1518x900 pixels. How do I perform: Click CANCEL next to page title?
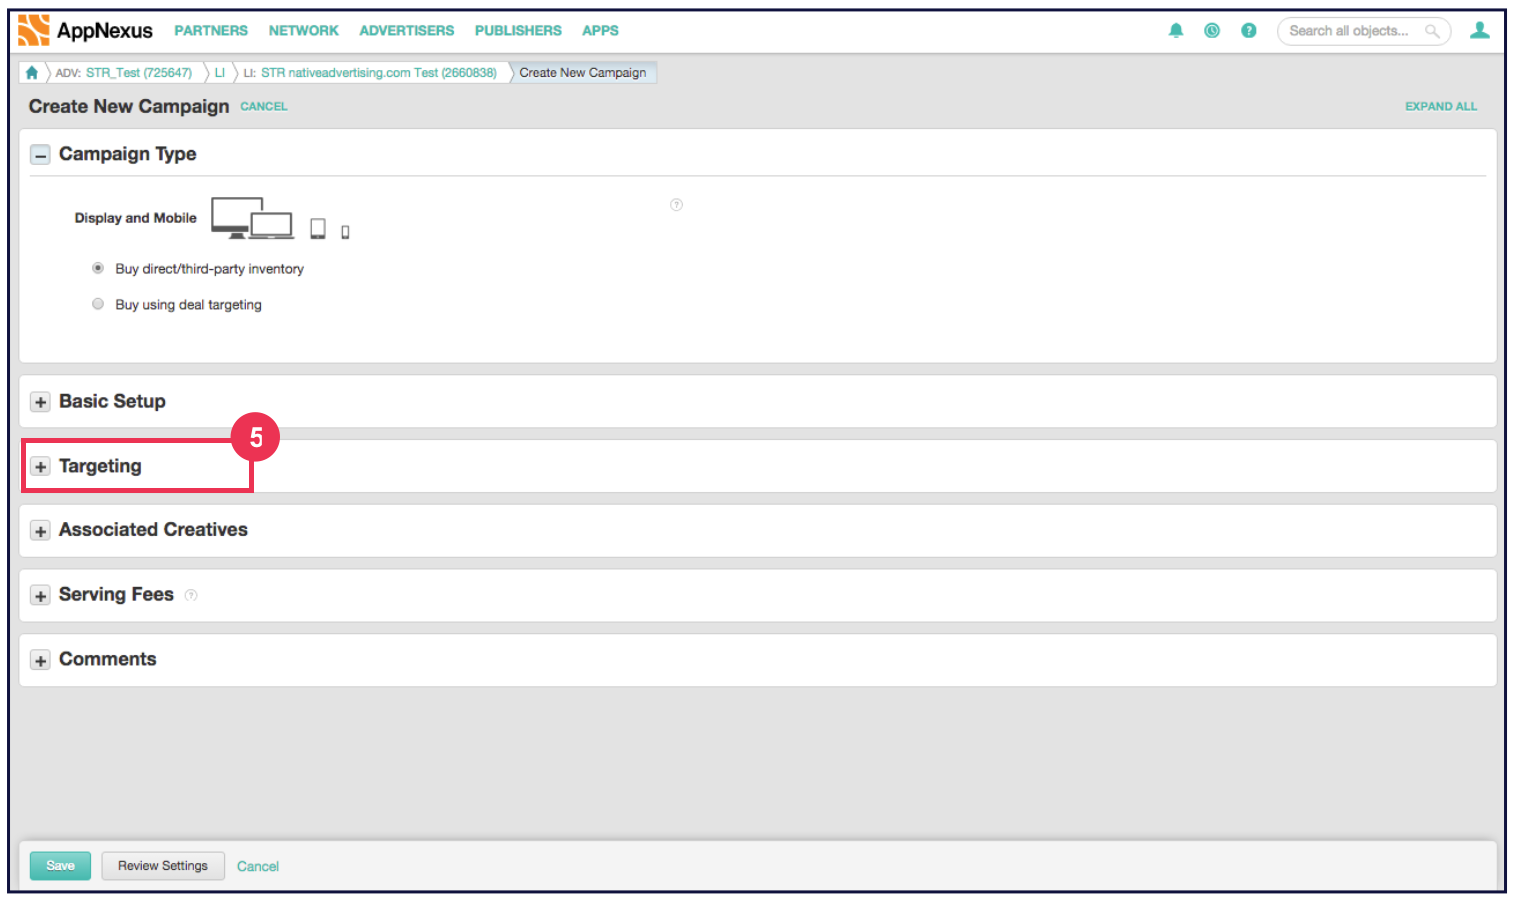(264, 106)
